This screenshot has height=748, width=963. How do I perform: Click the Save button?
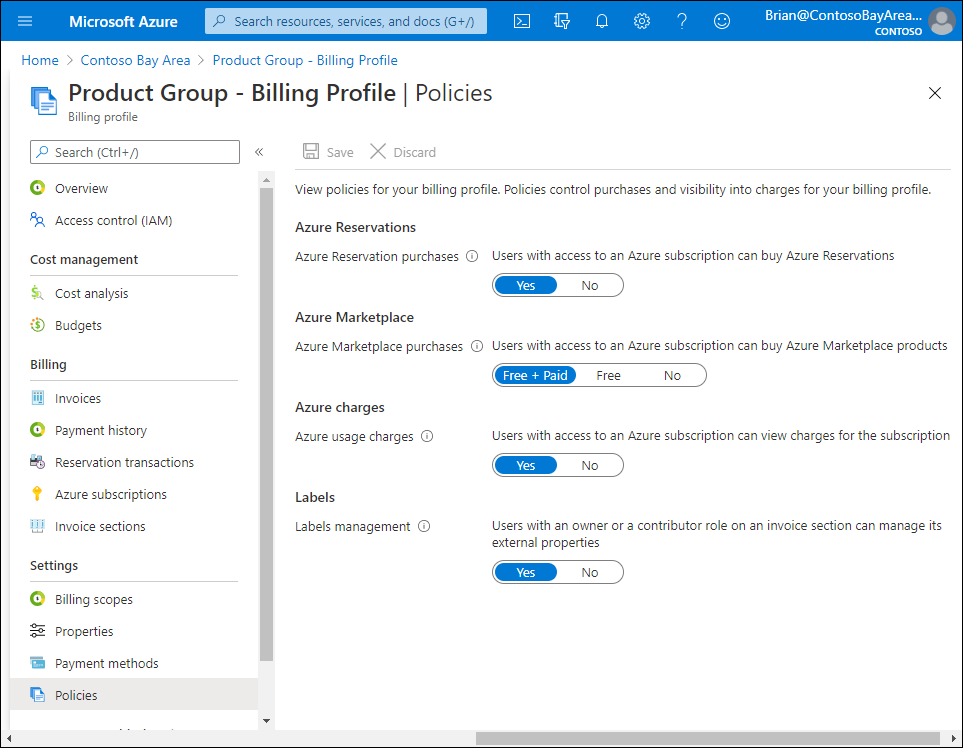pyautogui.click(x=328, y=152)
